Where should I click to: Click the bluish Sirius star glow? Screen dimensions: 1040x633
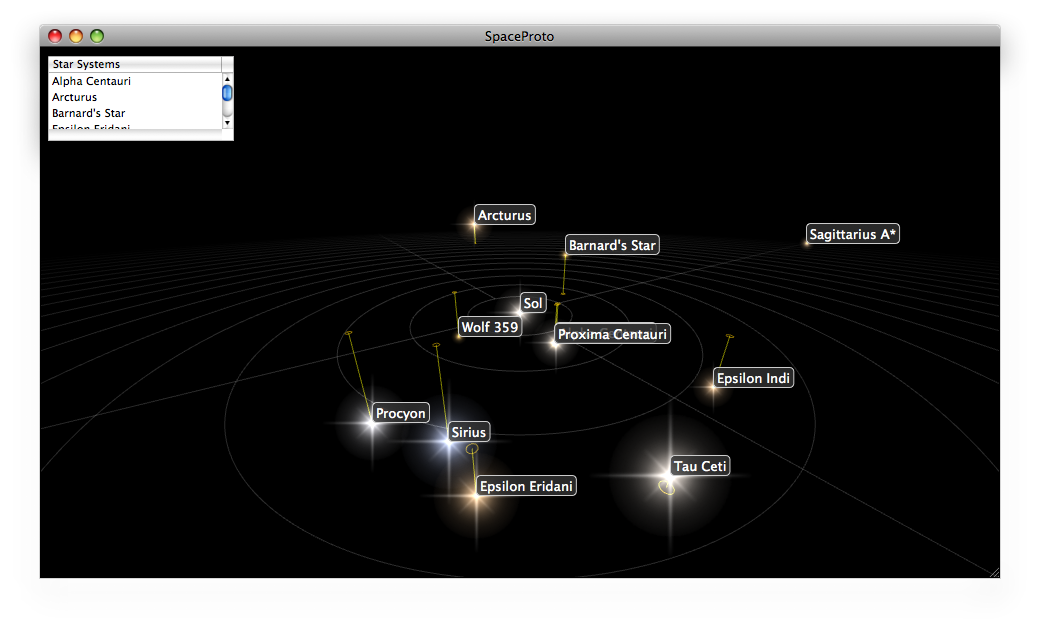(449, 443)
